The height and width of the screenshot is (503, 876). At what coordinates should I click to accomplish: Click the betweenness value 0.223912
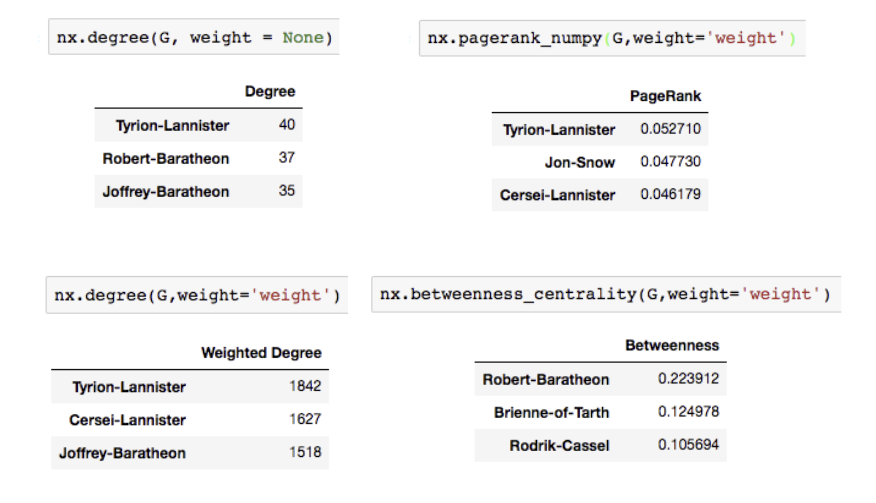(688, 379)
